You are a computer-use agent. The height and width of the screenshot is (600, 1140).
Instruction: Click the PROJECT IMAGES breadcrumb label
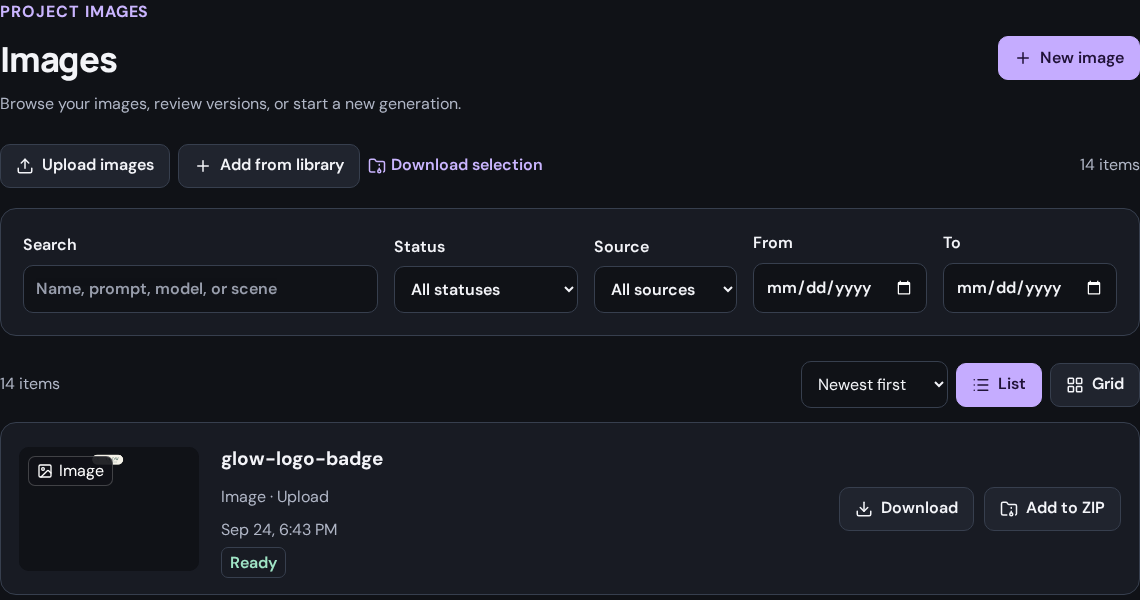[73, 12]
